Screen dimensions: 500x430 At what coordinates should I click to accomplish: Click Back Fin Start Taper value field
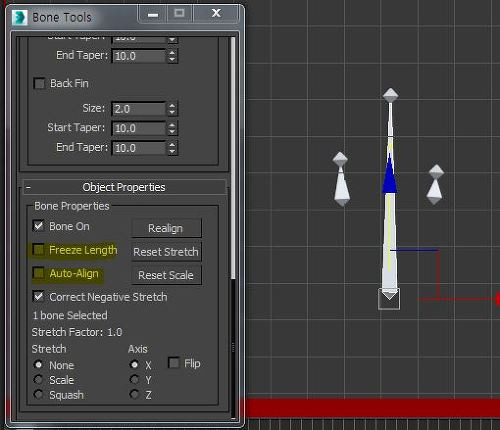point(139,128)
